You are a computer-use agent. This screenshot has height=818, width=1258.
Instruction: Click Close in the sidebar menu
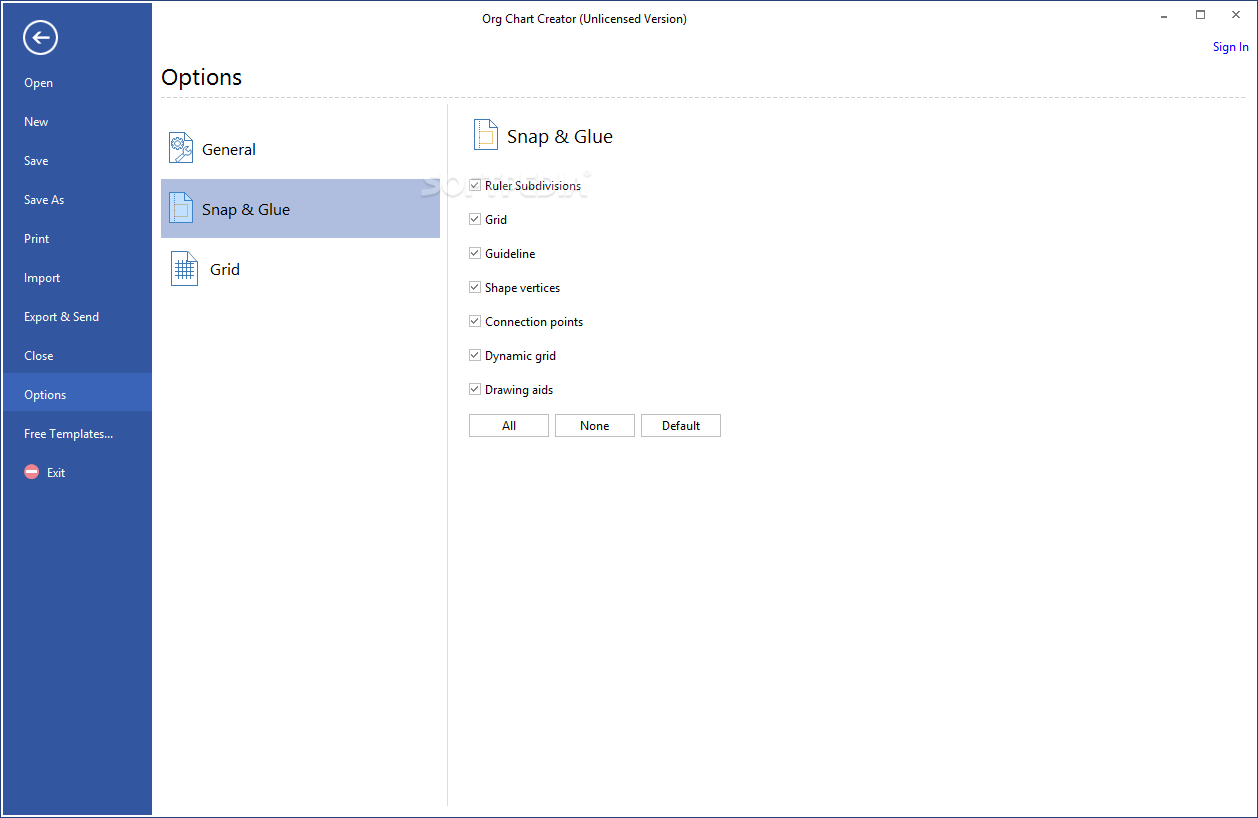(77, 356)
